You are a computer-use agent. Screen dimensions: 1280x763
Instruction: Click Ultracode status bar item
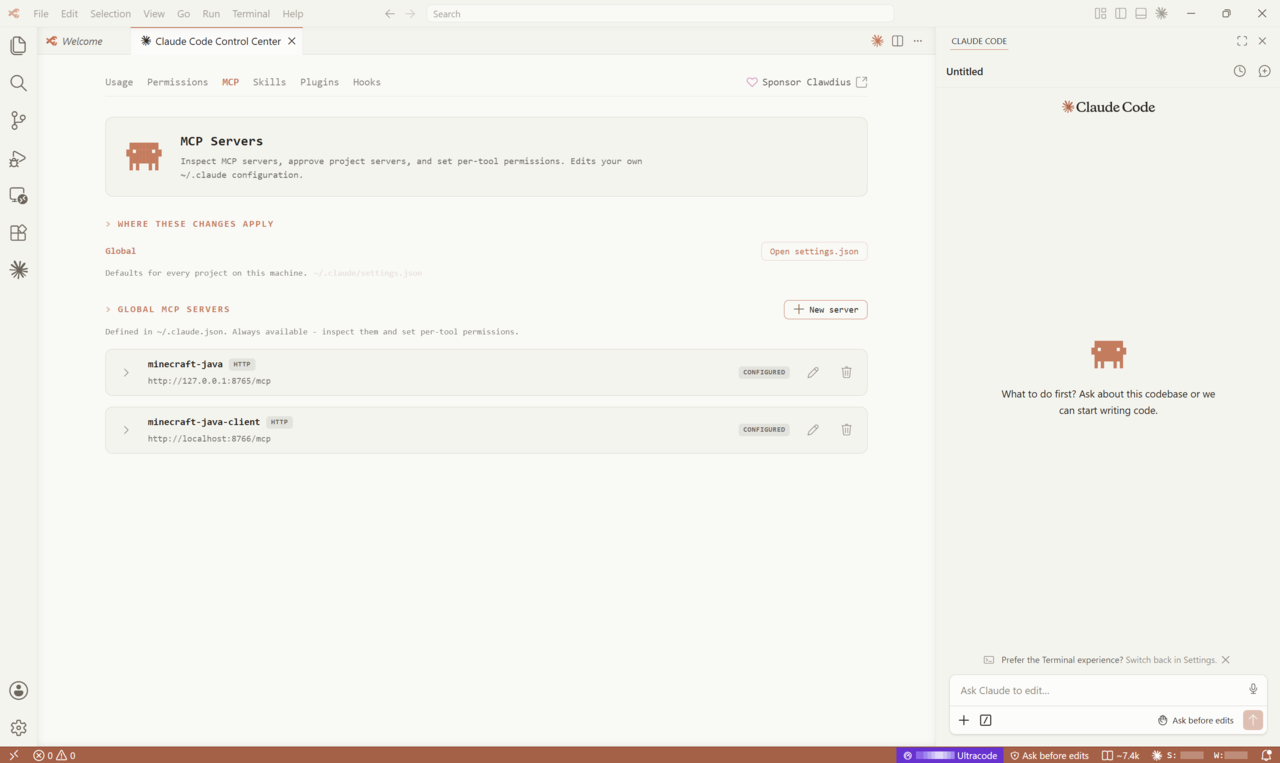click(x=950, y=755)
